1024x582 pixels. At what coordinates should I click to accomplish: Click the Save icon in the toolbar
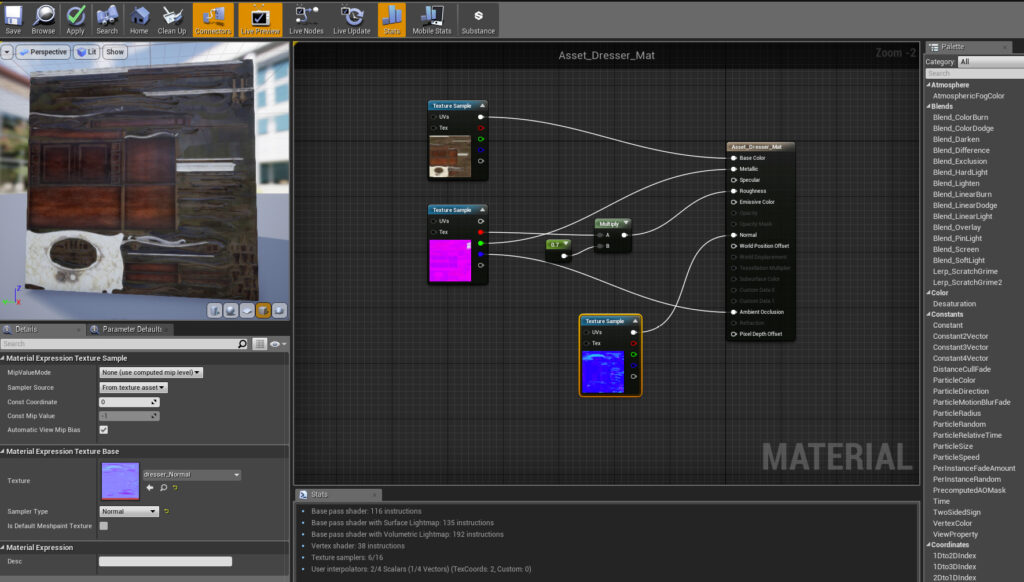click(x=13, y=18)
